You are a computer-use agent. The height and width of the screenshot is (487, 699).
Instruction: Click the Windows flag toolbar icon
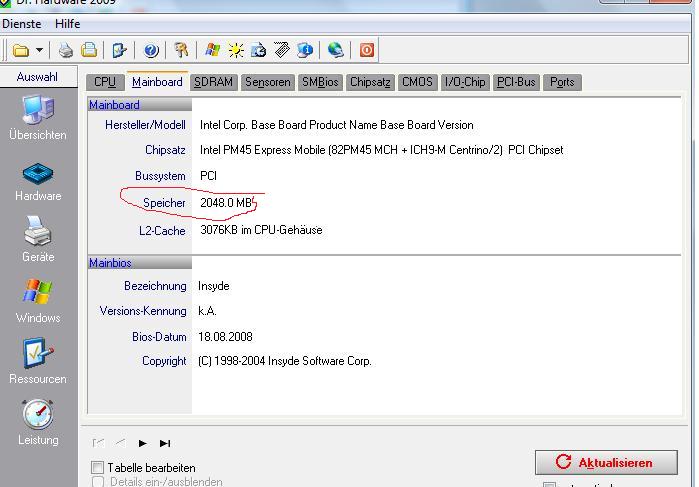pyautogui.click(x=213, y=50)
